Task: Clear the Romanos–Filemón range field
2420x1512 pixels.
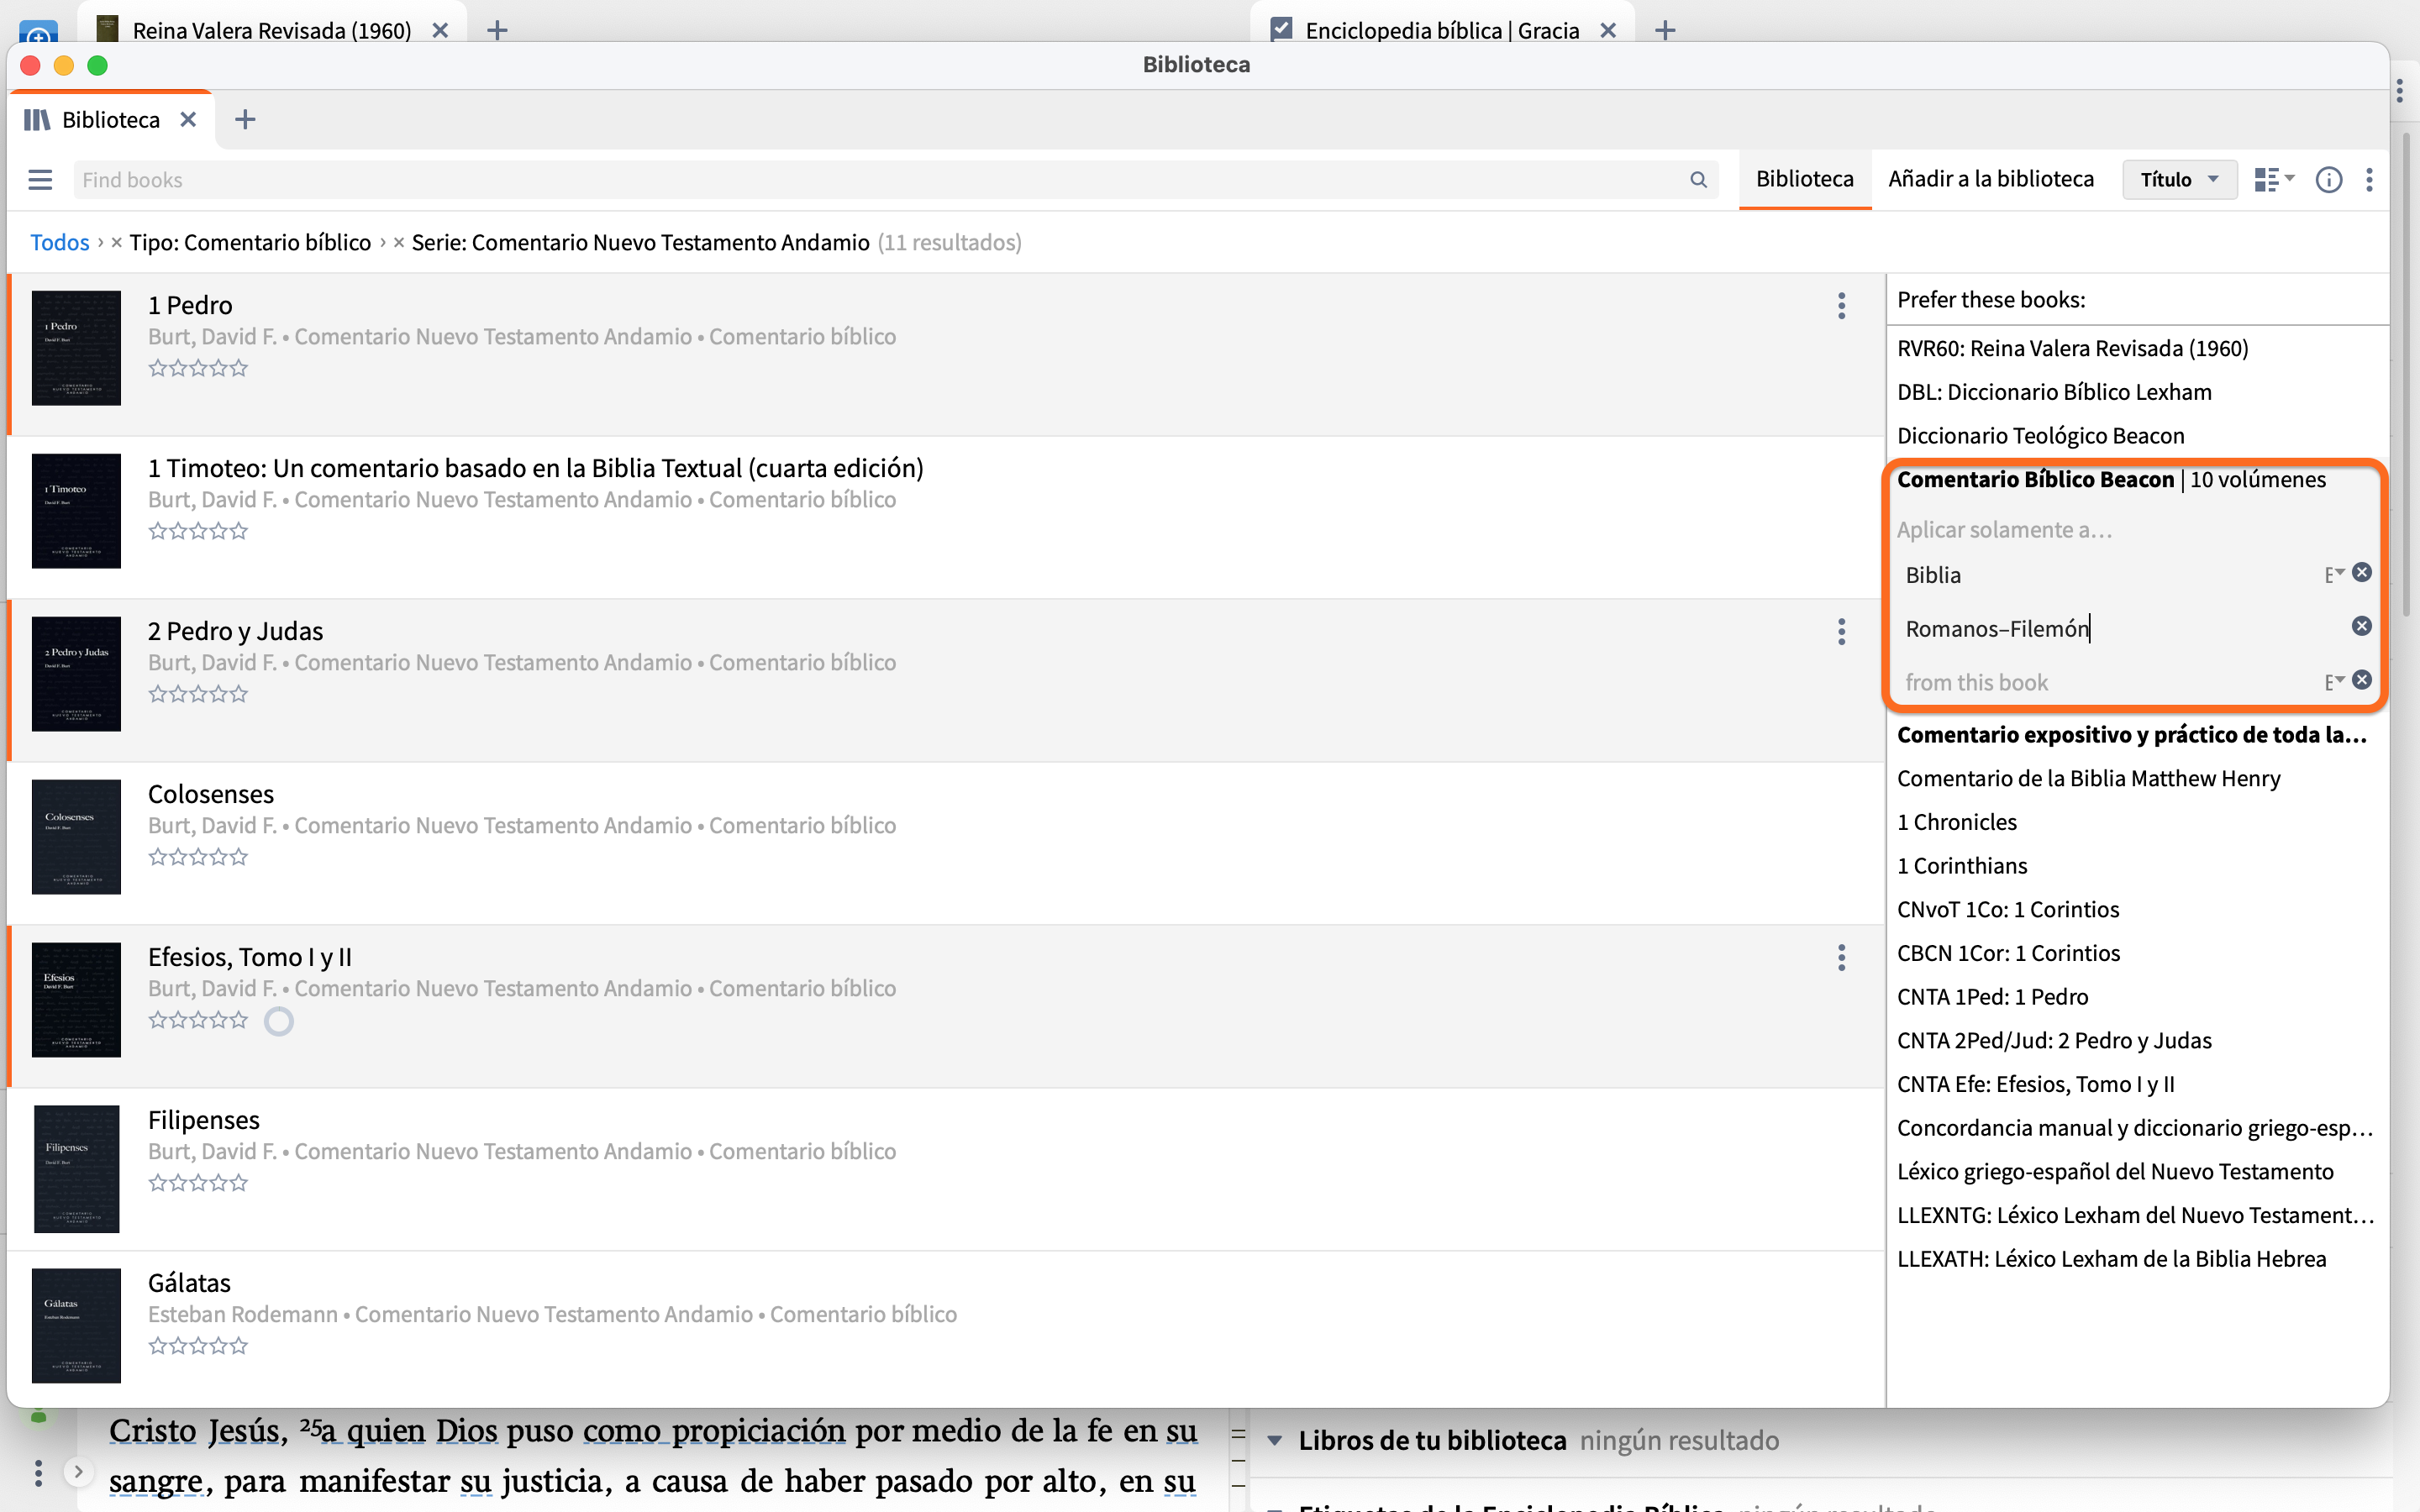Action: tap(2362, 626)
